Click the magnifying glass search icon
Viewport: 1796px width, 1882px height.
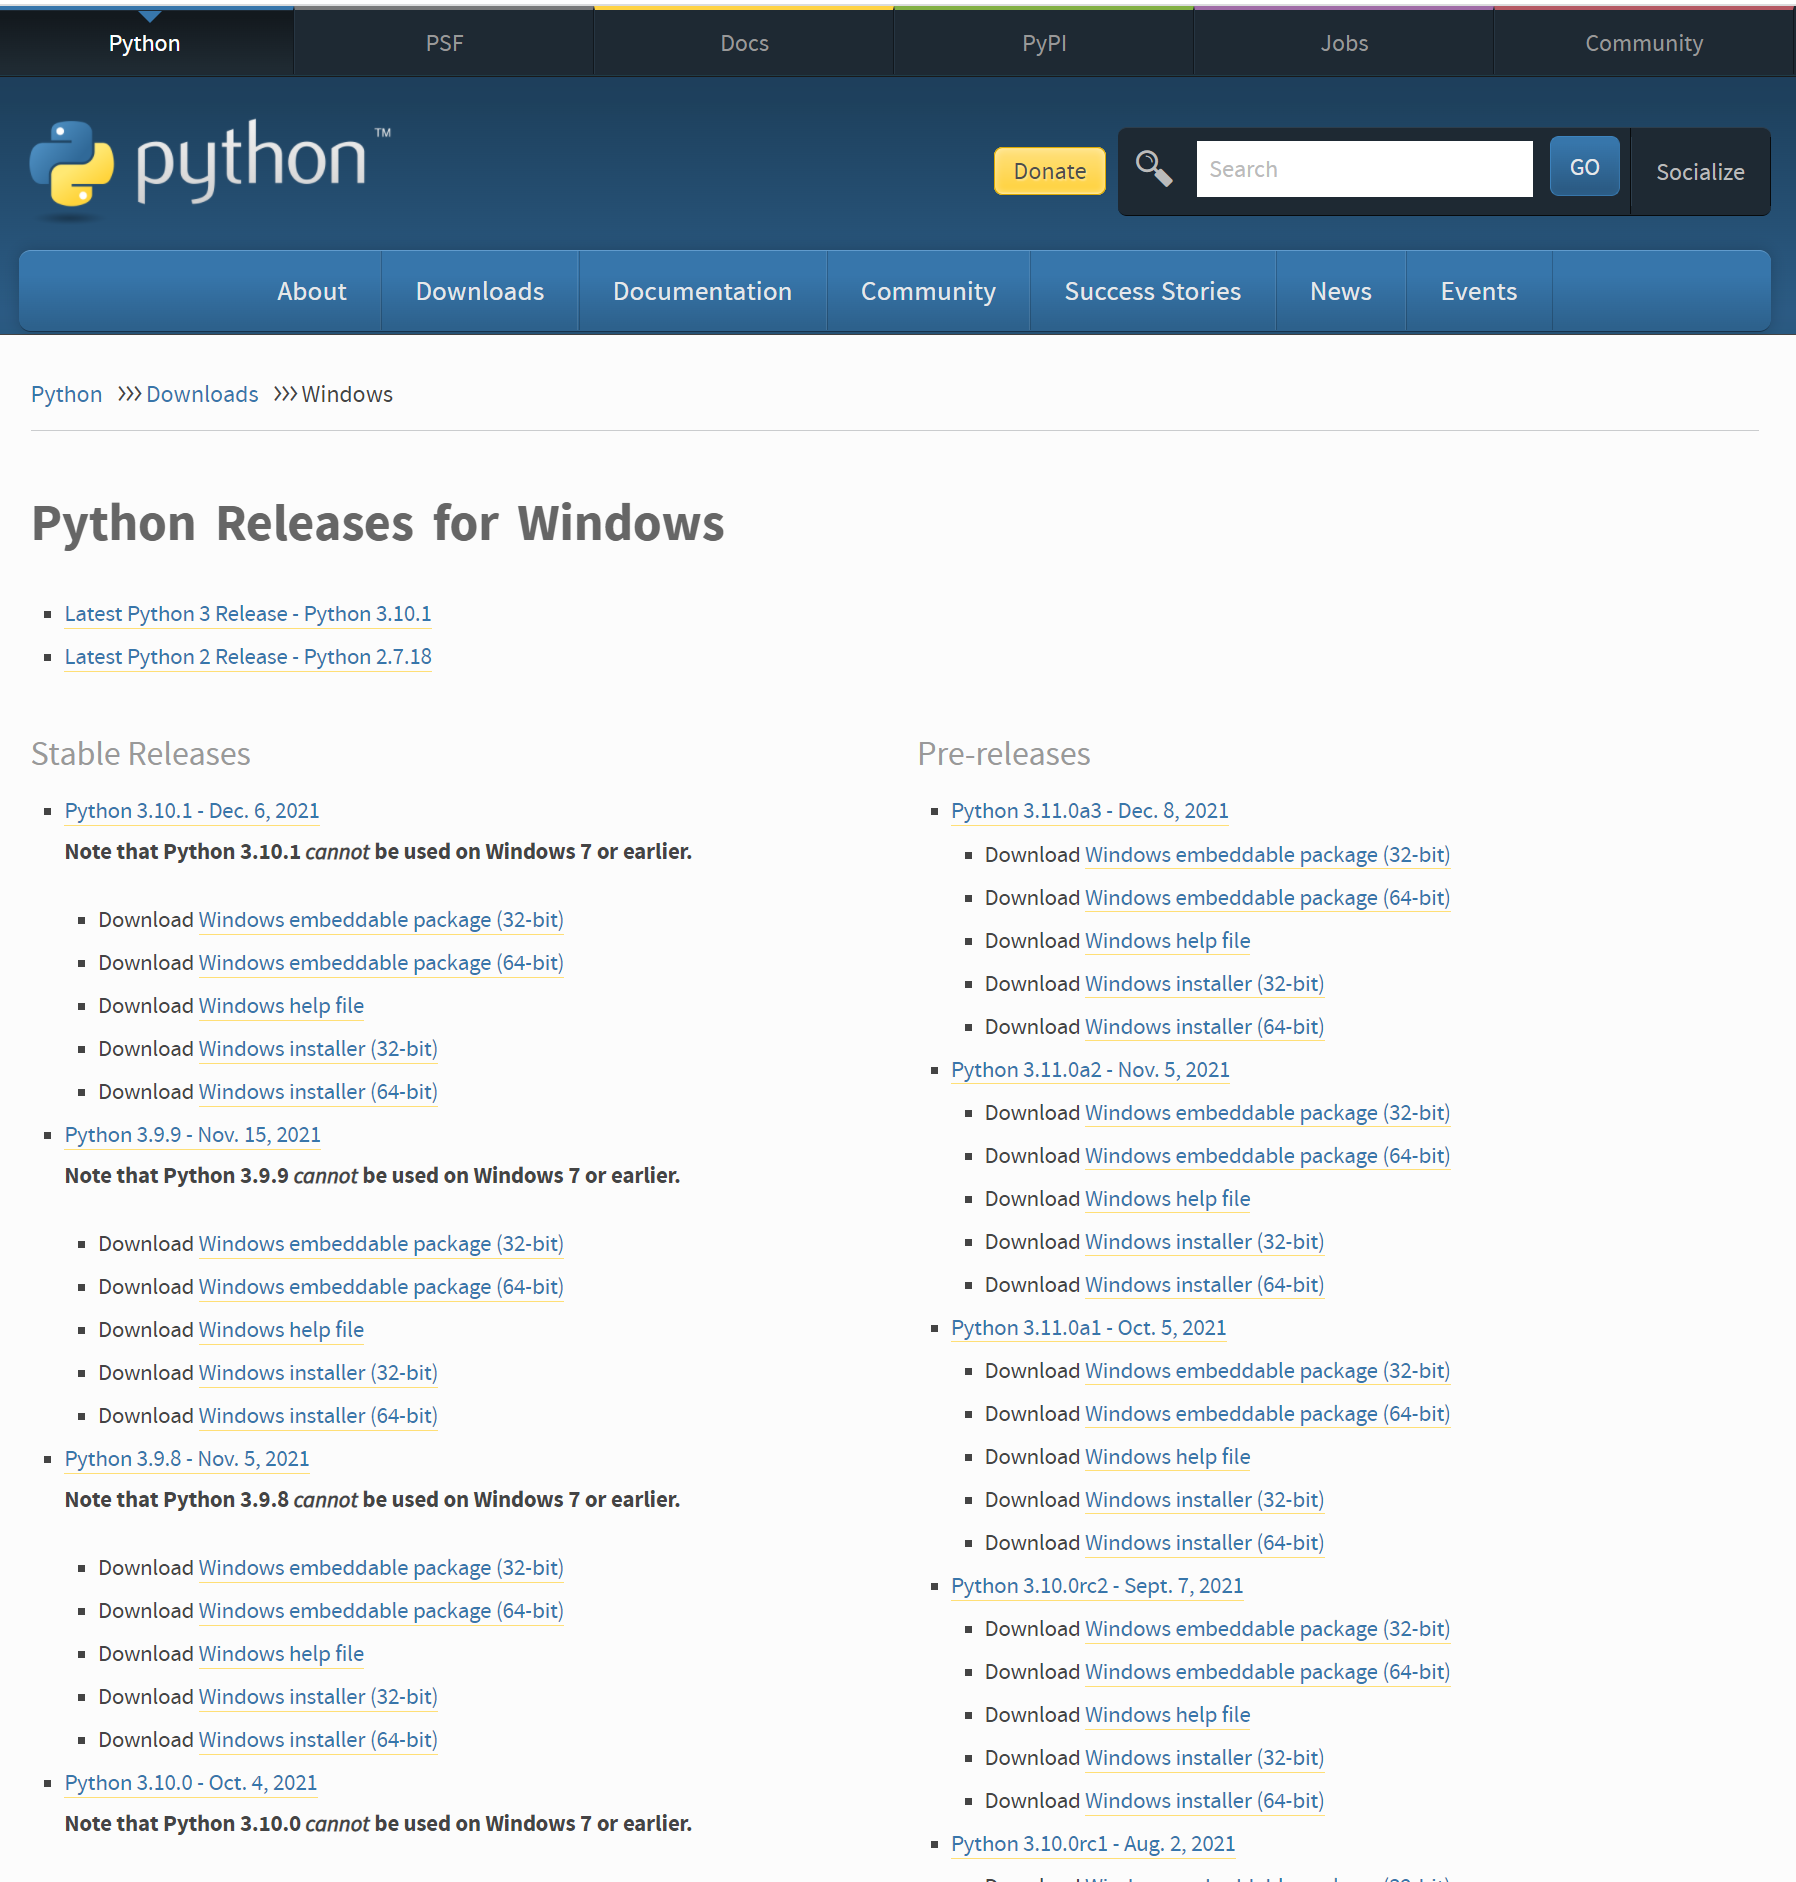point(1153,168)
